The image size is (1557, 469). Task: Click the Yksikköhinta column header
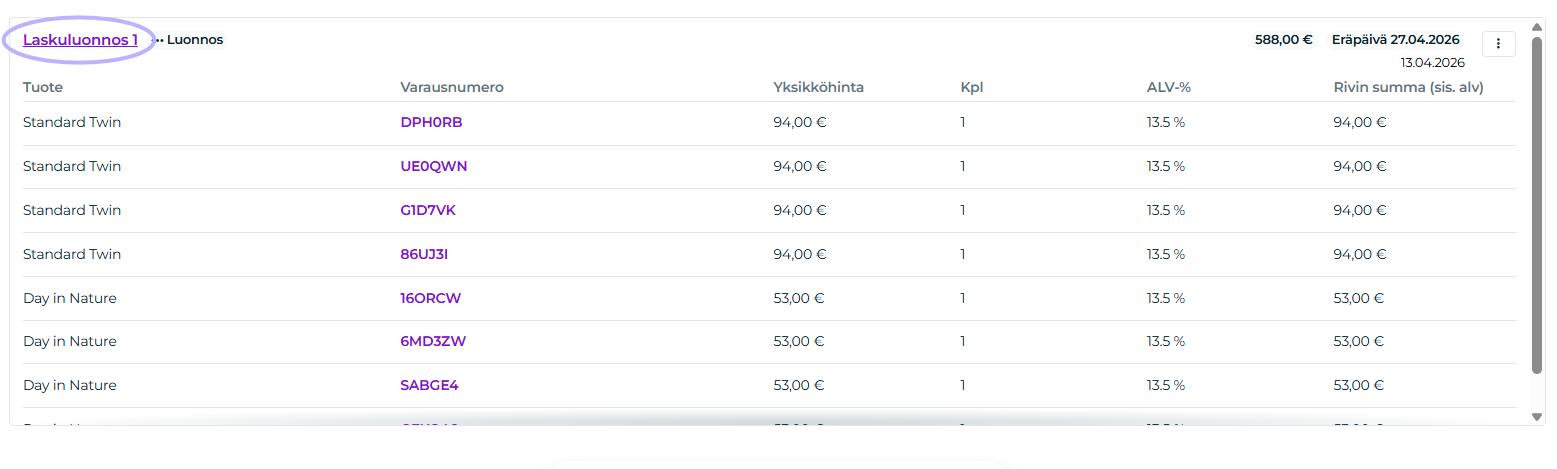[x=818, y=87]
